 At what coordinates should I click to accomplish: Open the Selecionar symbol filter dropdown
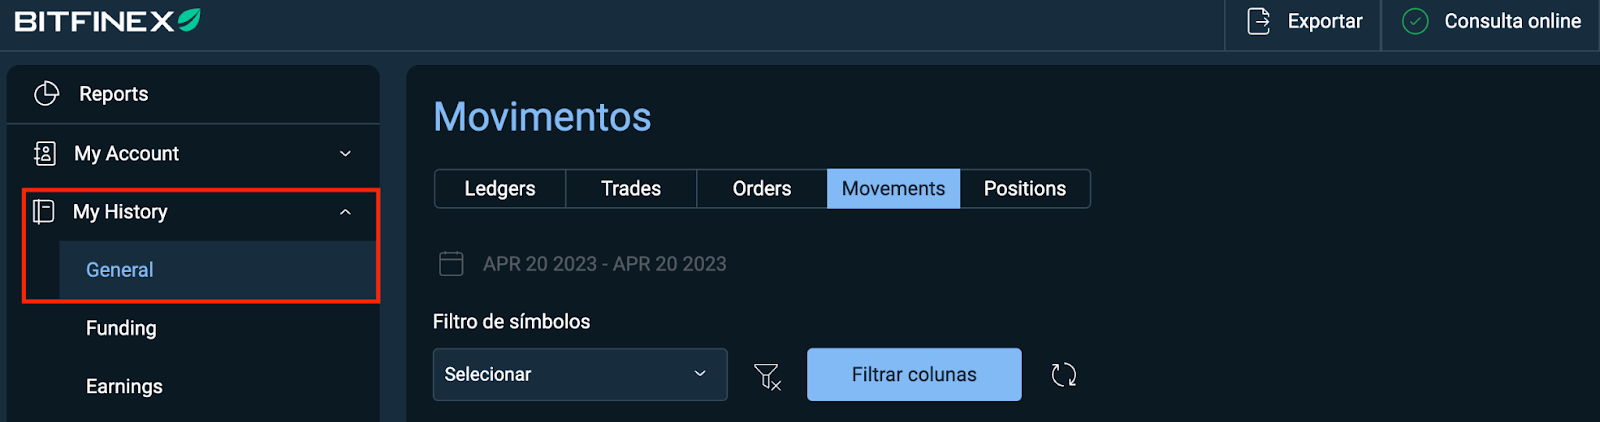point(580,374)
